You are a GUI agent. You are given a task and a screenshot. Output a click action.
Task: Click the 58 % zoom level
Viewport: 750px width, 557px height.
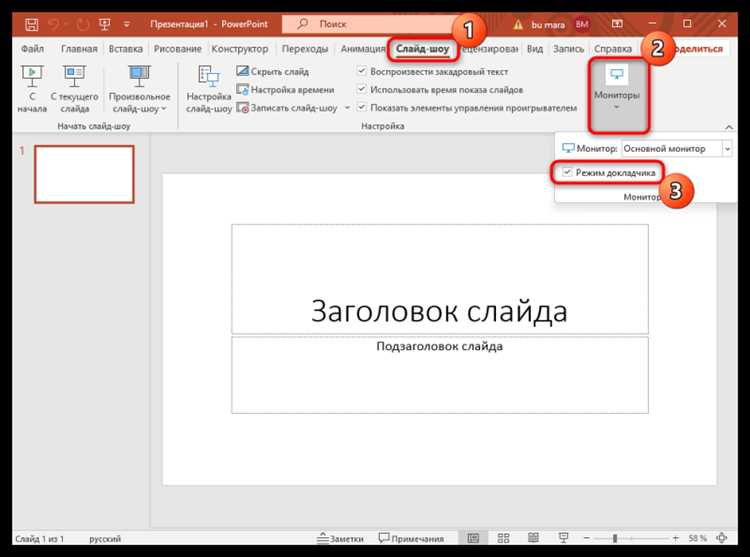pos(697,538)
